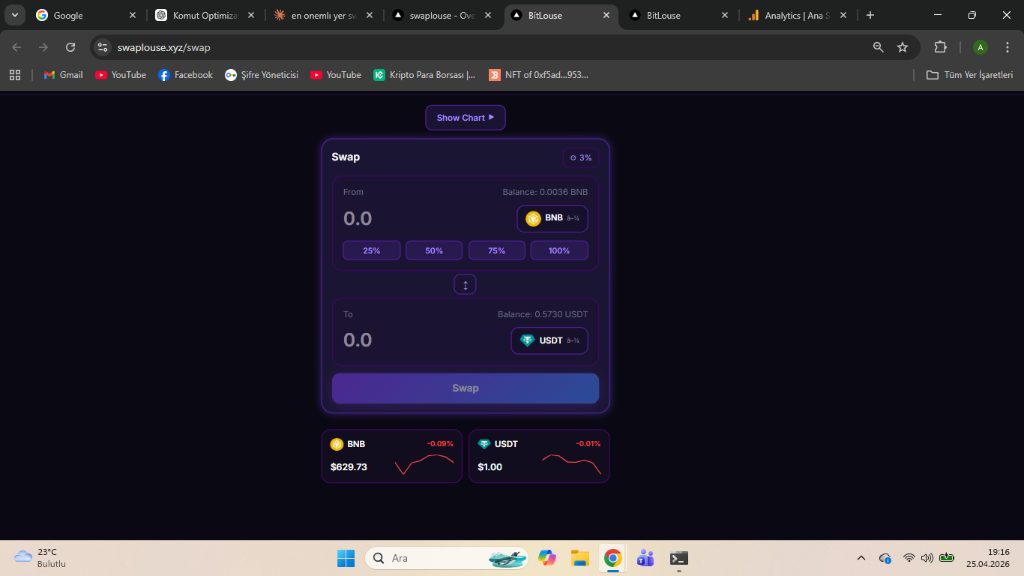Click the swap direction arrows icon
Image resolution: width=1024 pixels, height=576 pixels.
[465, 285]
